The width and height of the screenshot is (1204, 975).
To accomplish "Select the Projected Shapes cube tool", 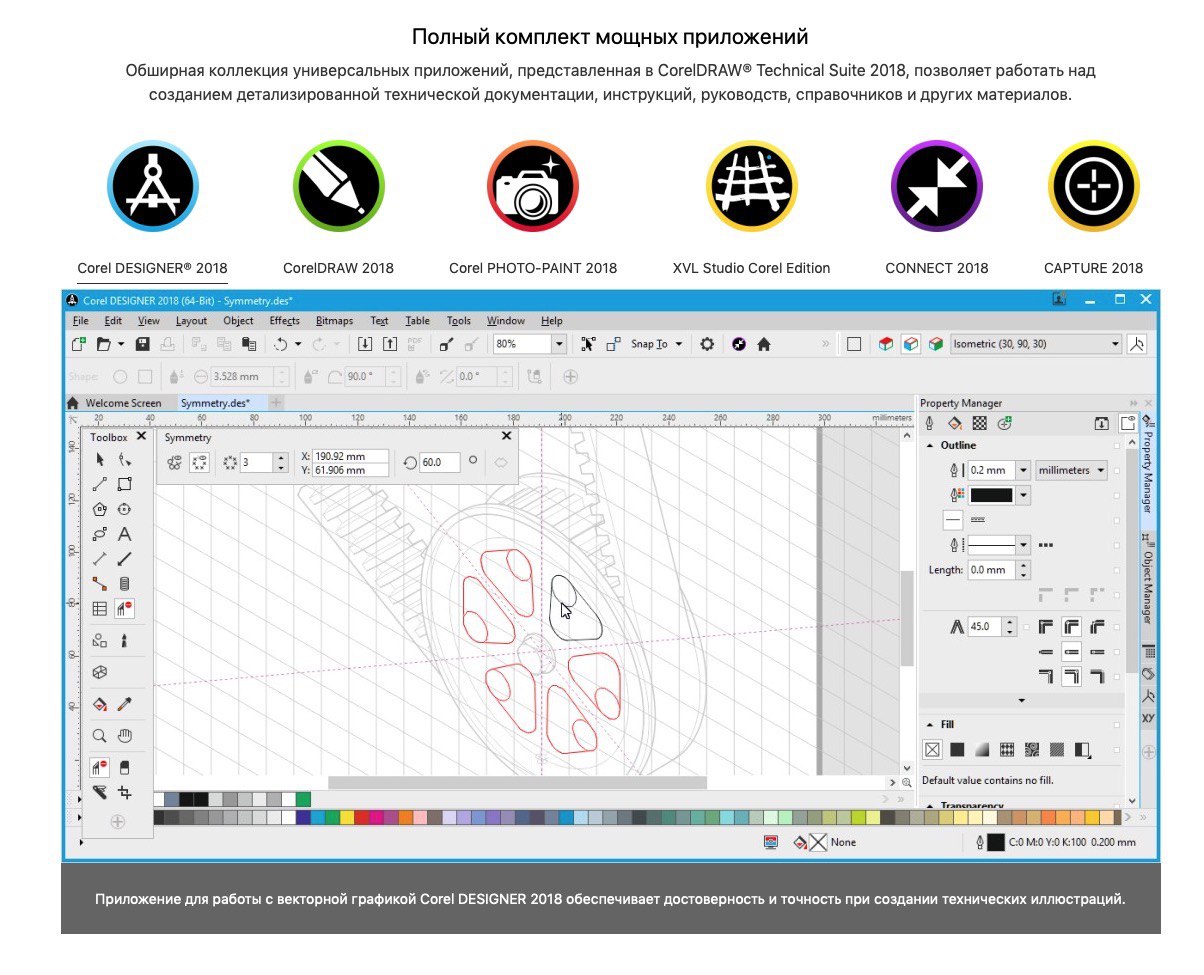I will (100, 672).
